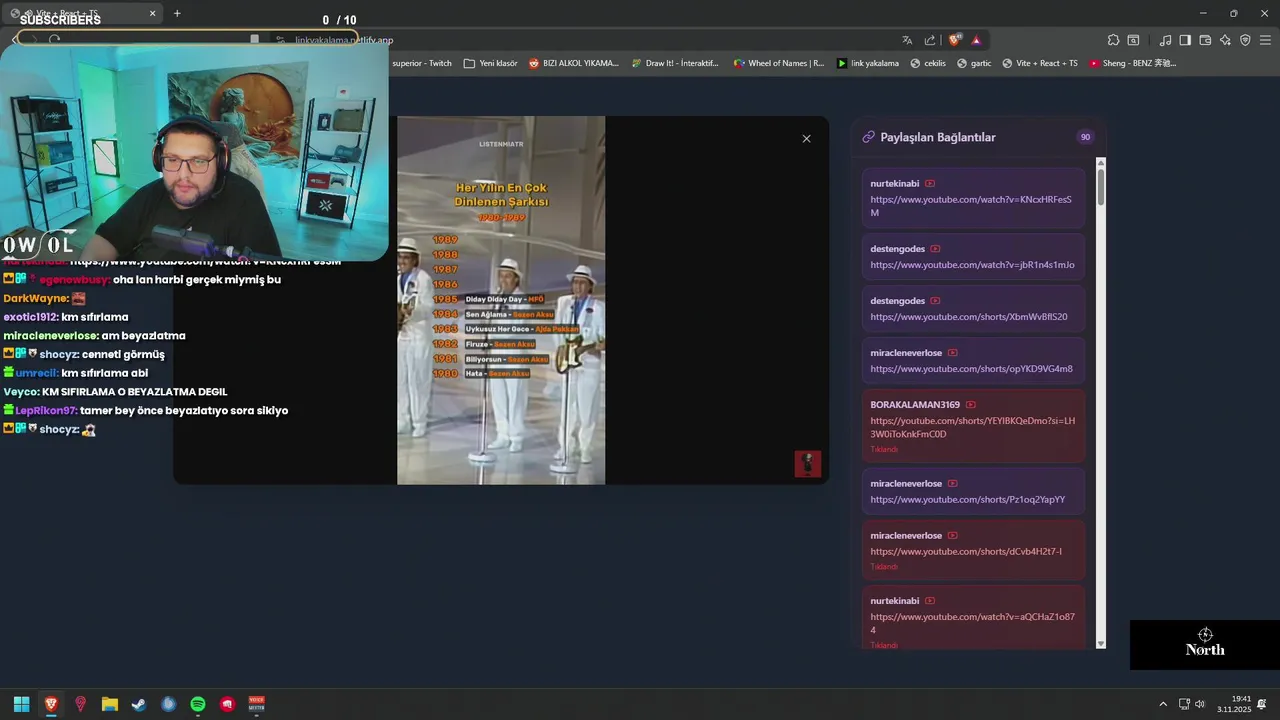The width and height of the screenshot is (1280, 720).
Task: Open the superior - Twitch bookmark
Action: coord(421,63)
